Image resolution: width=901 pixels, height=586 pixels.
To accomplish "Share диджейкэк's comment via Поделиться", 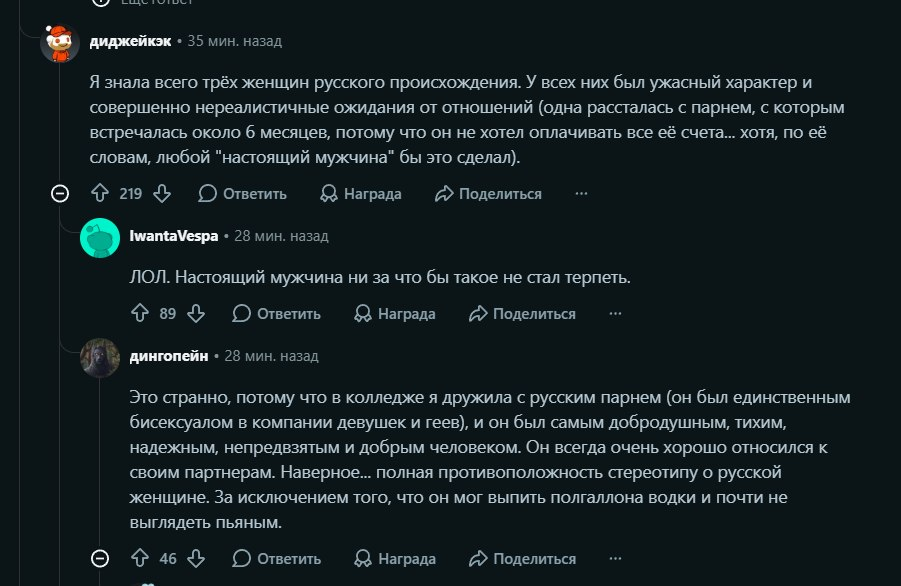I will pyautogui.click(x=488, y=194).
